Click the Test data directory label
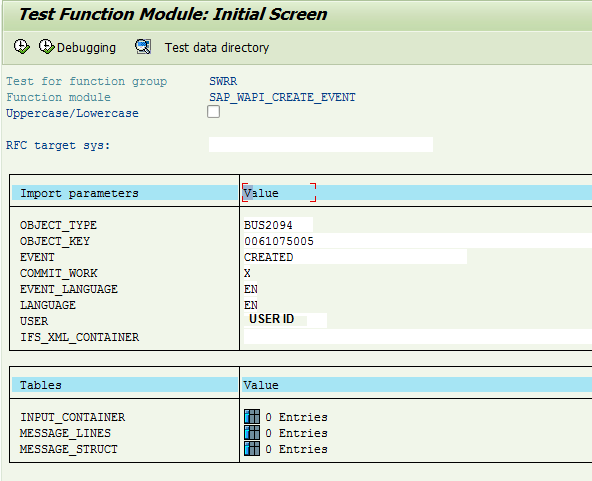Viewport: 592px width, 481px height. pyautogui.click(x=217, y=48)
